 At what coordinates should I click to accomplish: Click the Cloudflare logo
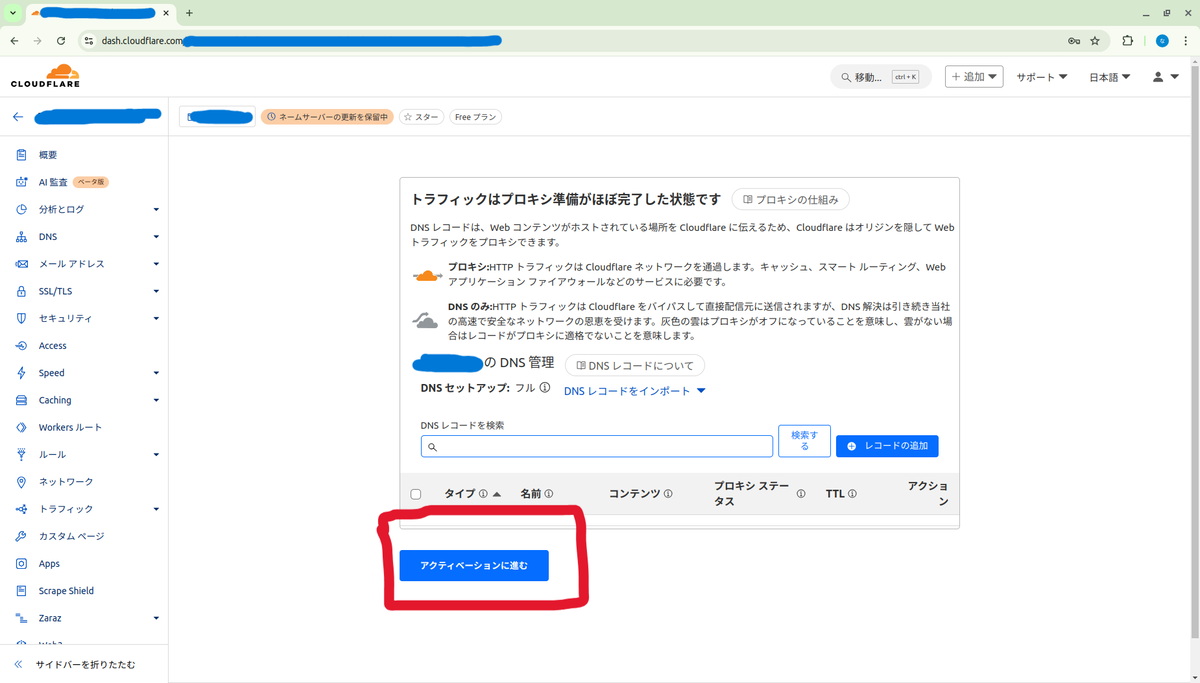45,76
